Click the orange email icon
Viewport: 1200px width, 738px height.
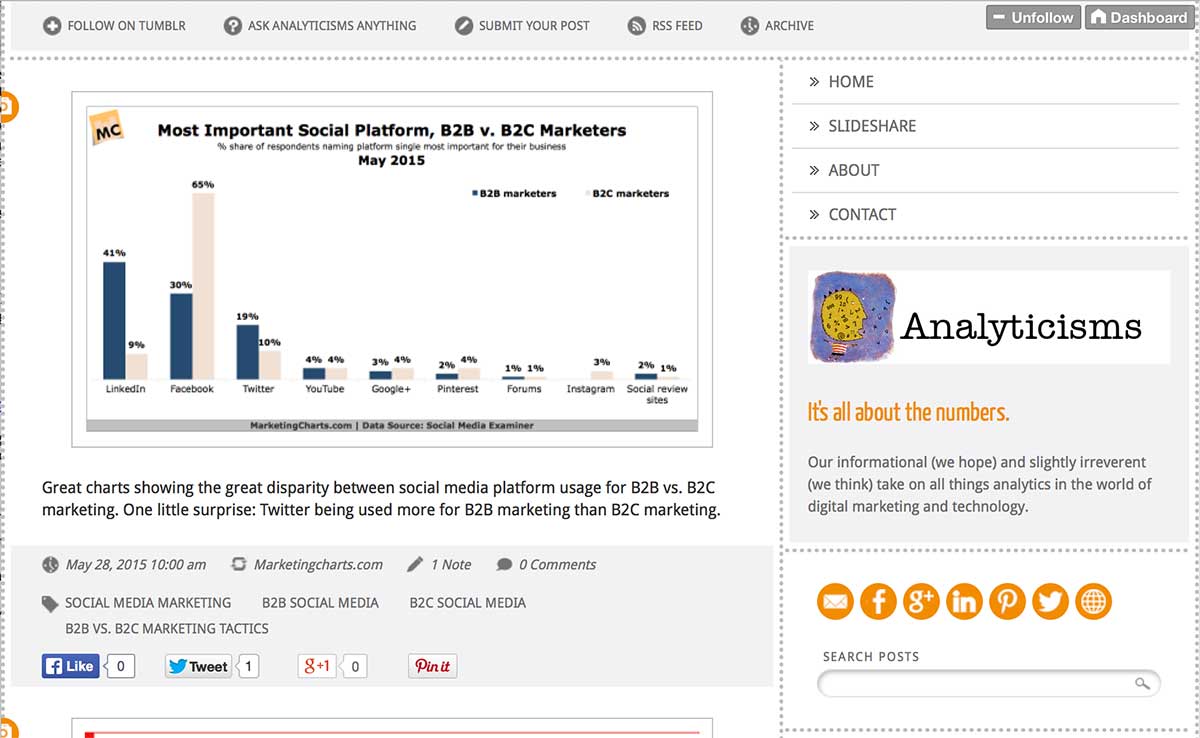pos(835,601)
